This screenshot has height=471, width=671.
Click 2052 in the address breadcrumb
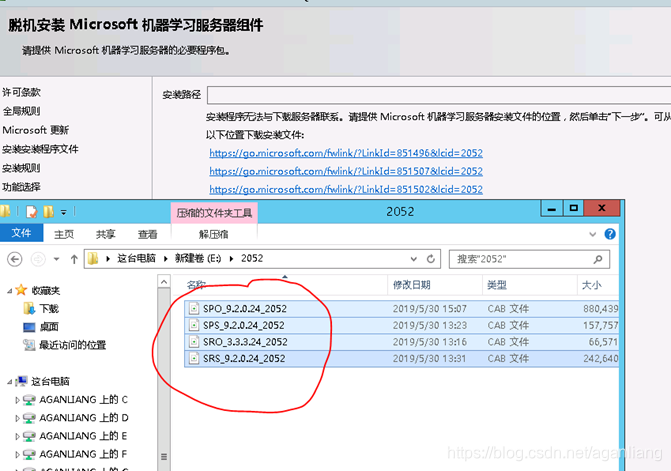point(252,258)
